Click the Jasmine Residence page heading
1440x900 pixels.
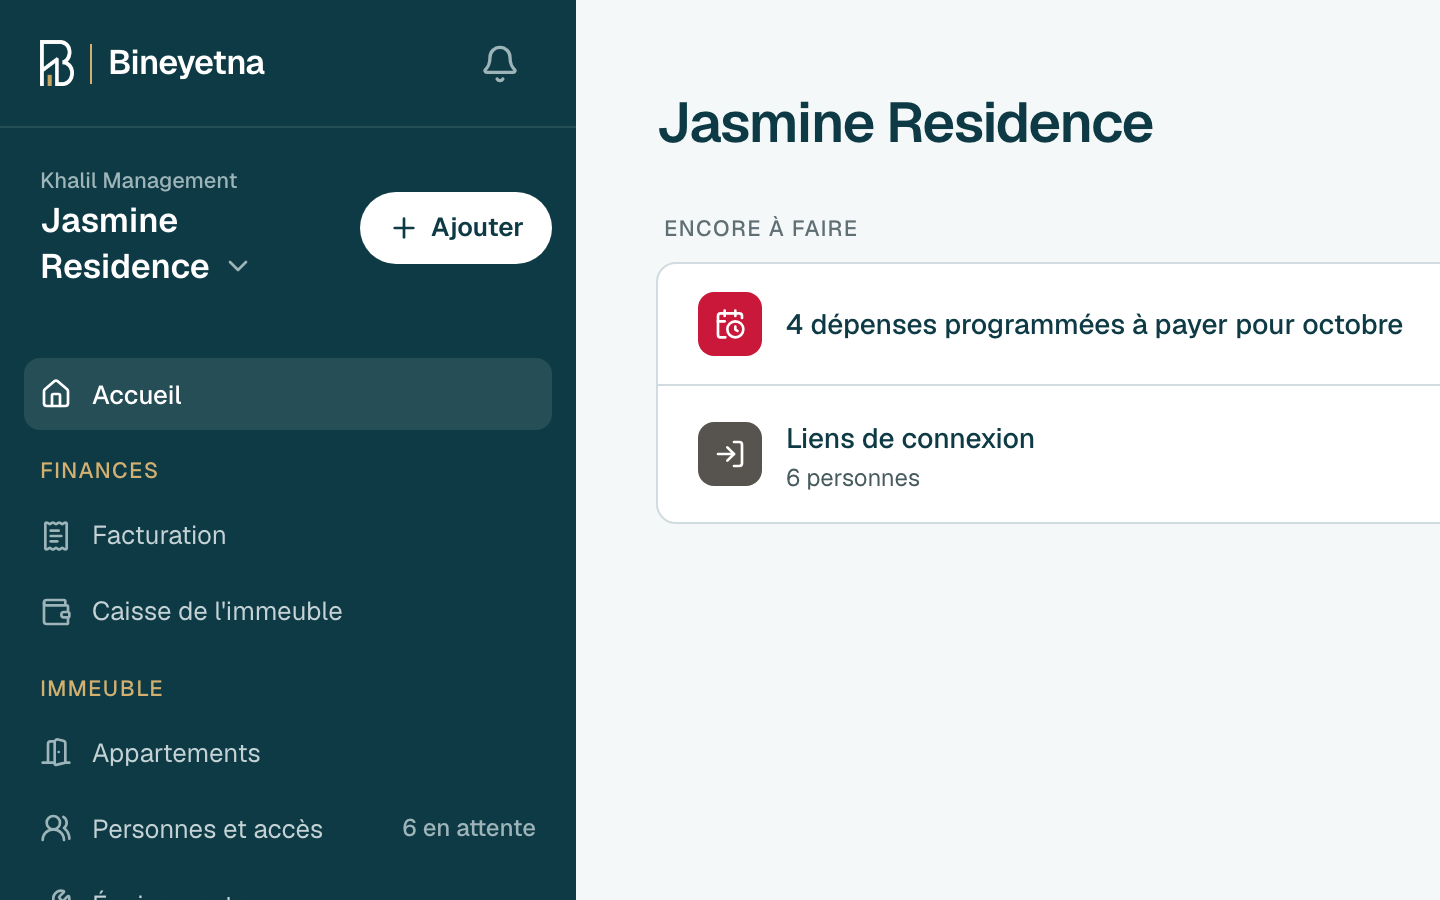(x=906, y=123)
